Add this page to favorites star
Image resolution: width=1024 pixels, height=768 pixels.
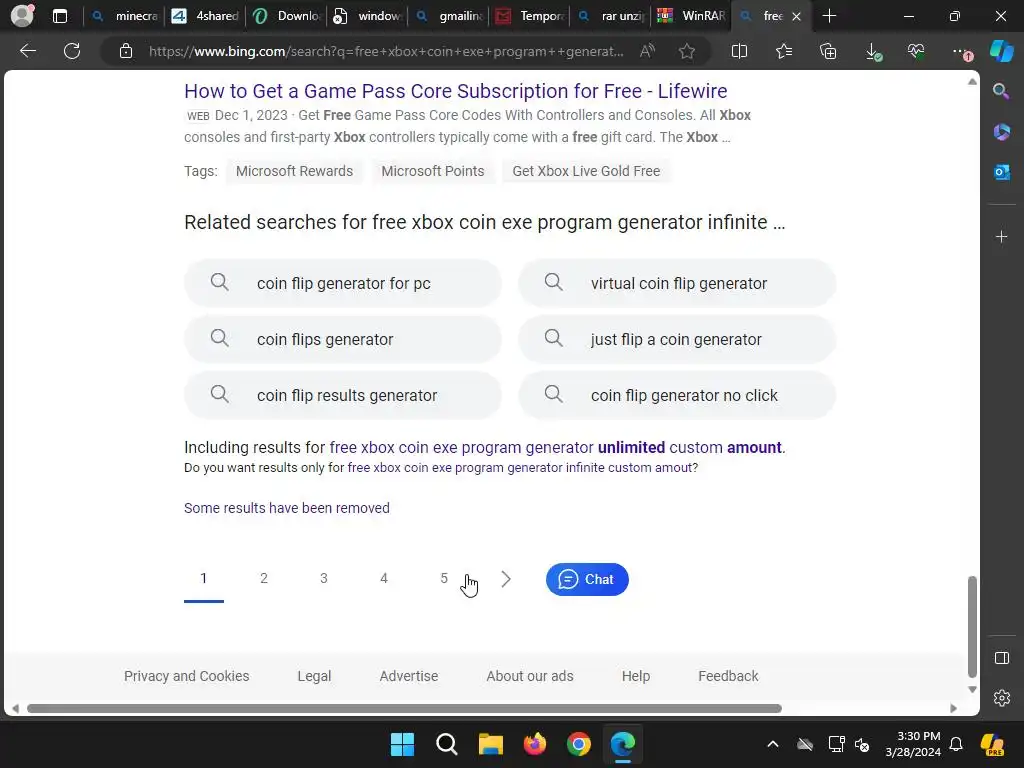click(686, 51)
